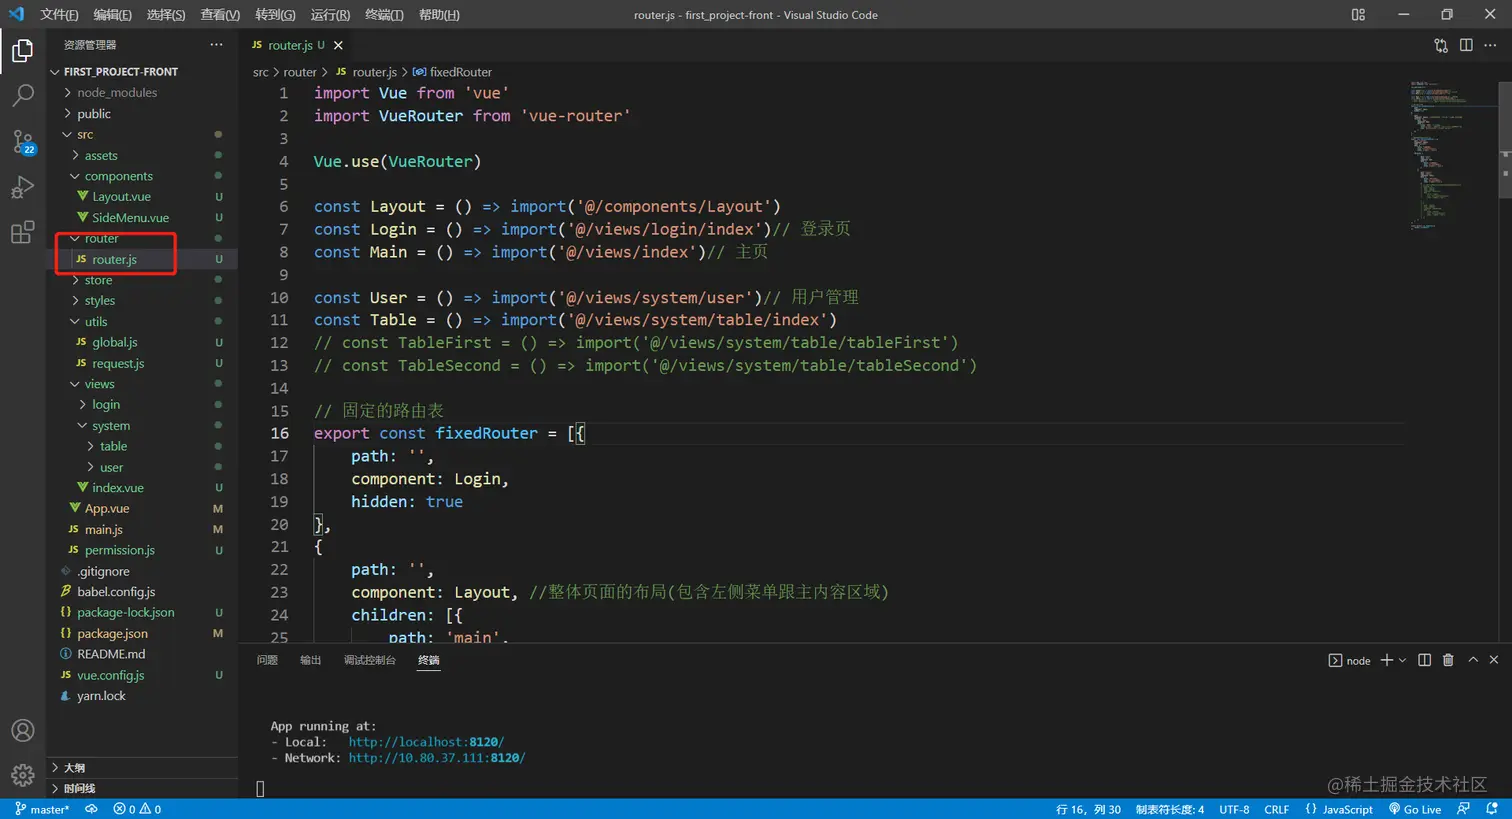
Task: Toggle Go Live server in status bar
Action: pyautogui.click(x=1415, y=809)
